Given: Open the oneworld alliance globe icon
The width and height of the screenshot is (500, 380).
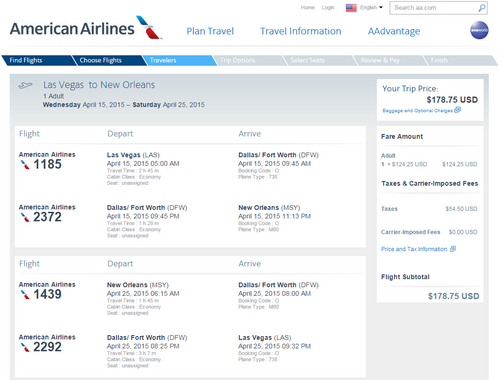Looking at the screenshot, I should (x=479, y=30).
